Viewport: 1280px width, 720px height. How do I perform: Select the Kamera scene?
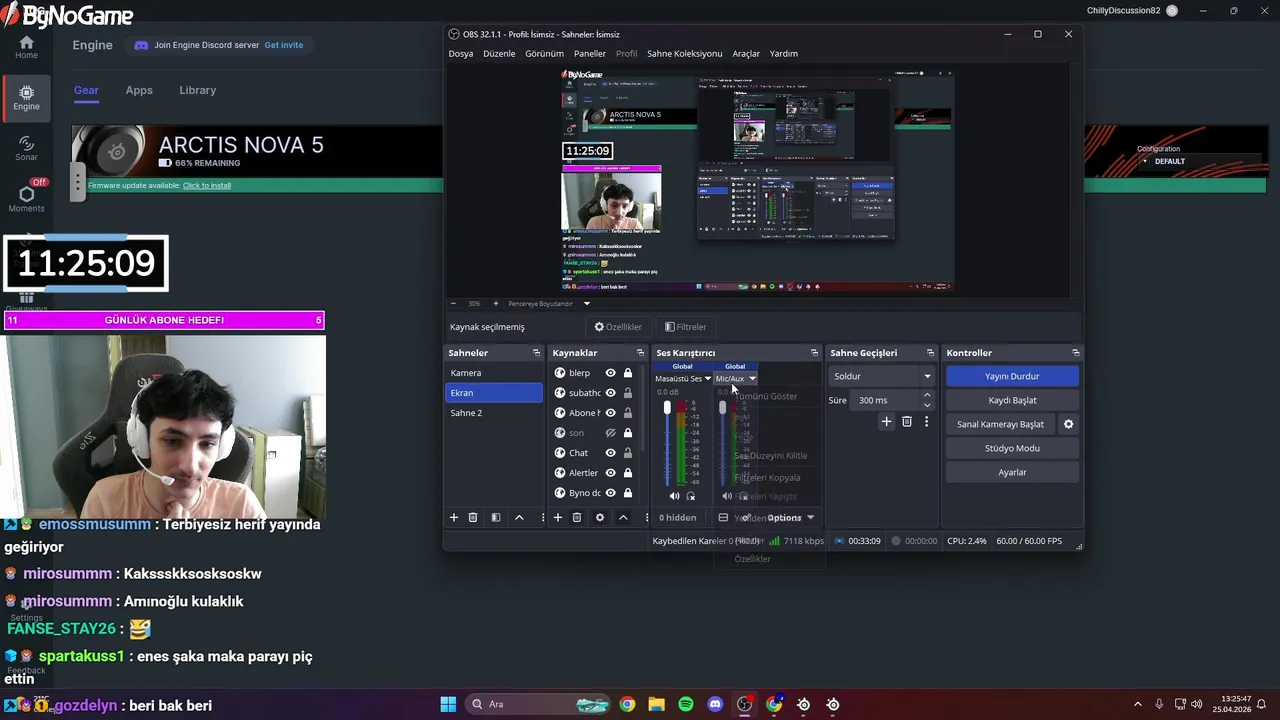tap(494, 373)
